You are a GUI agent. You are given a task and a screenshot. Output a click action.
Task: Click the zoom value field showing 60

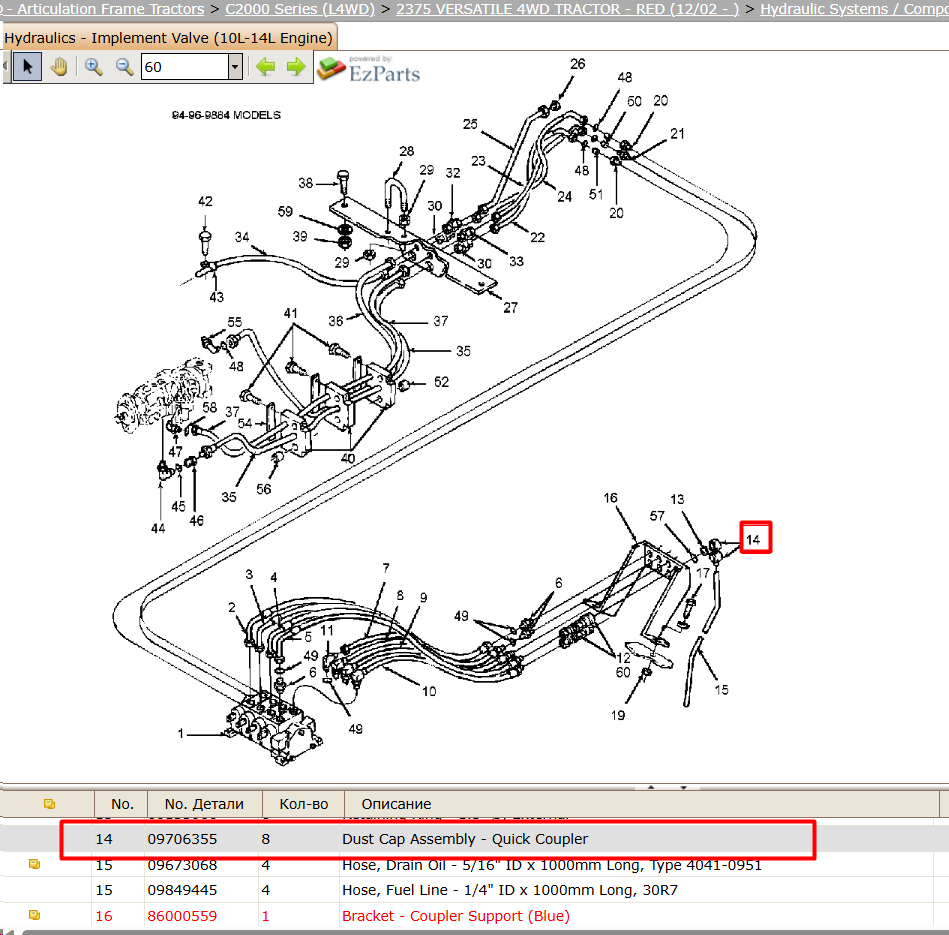pos(185,67)
